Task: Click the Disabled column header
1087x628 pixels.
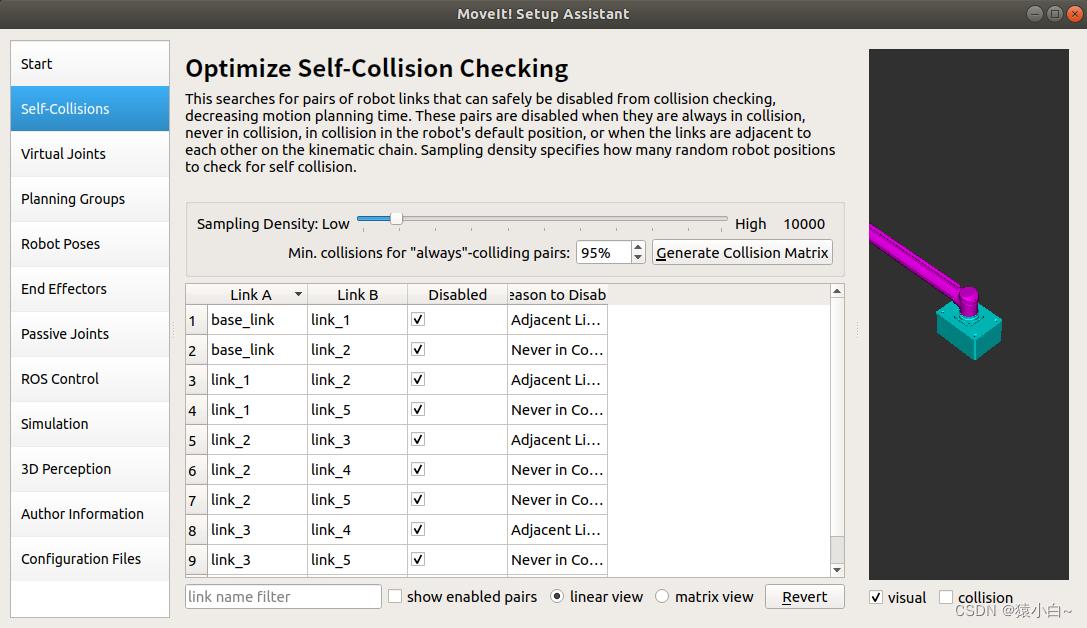Action: [458, 295]
